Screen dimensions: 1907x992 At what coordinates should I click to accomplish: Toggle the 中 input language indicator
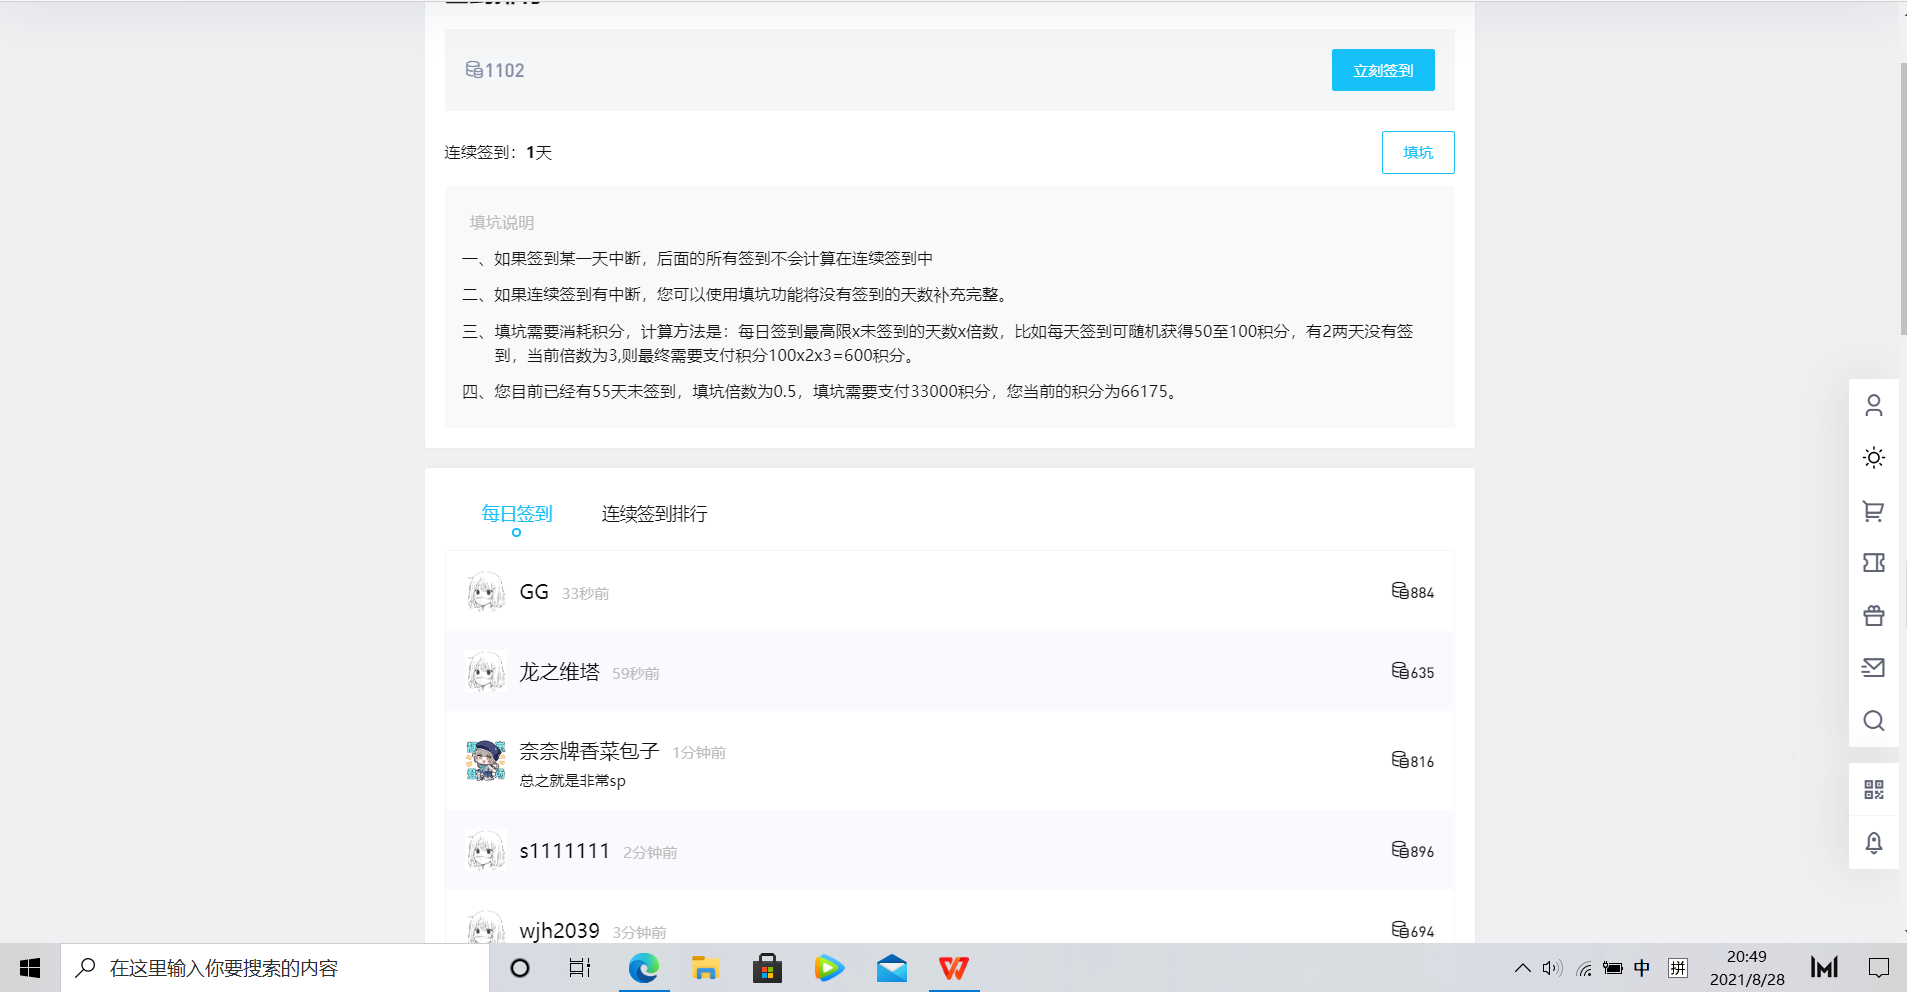click(x=1642, y=968)
